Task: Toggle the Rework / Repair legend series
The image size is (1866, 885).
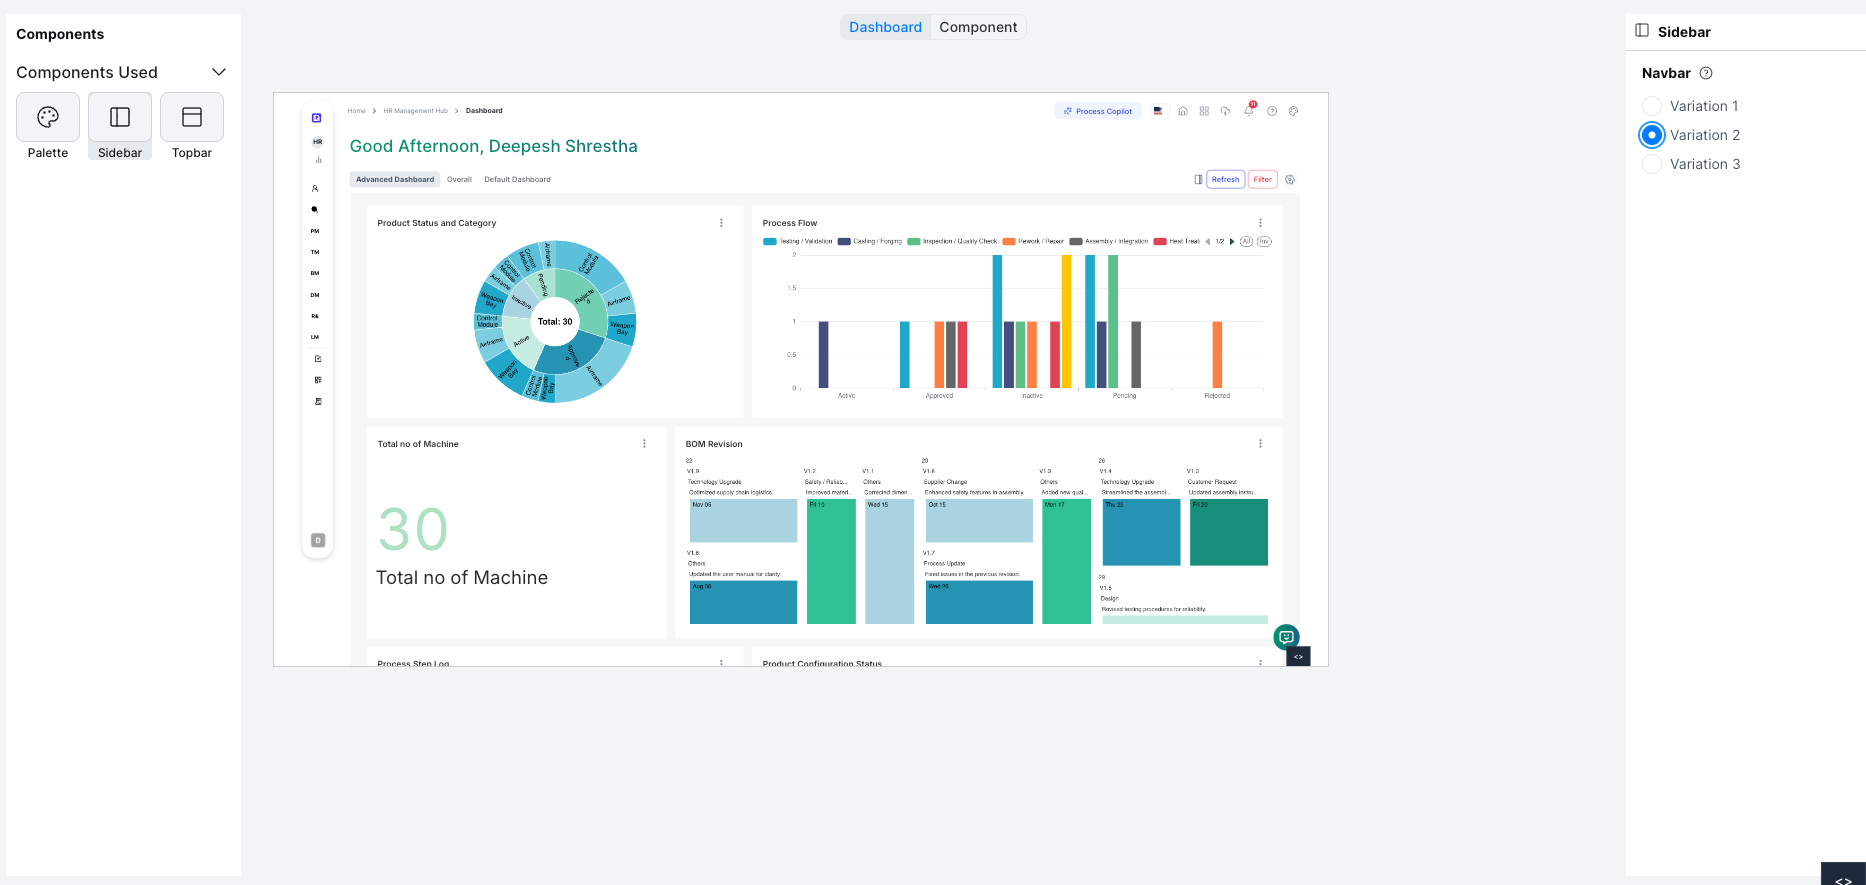Action: click(1033, 241)
